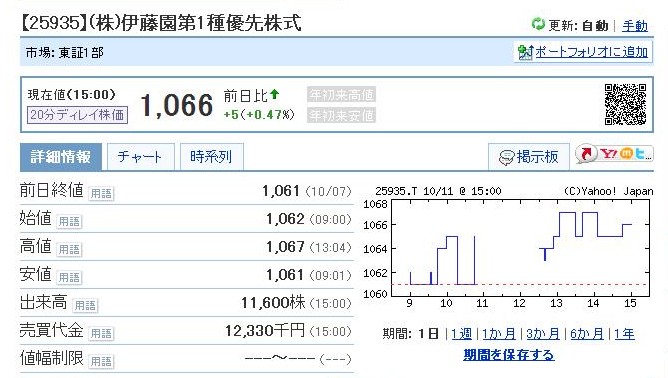Switch to the チャート tab

click(x=141, y=157)
